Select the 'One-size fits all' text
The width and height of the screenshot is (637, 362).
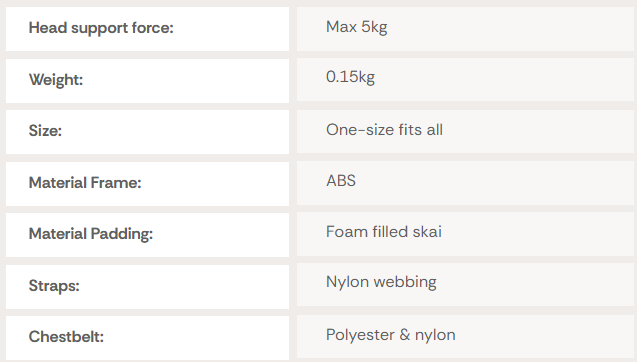pos(384,130)
